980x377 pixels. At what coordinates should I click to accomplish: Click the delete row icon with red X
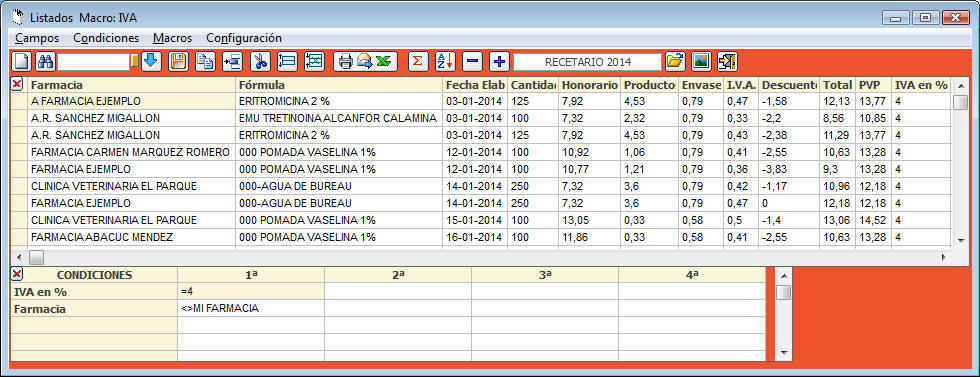tap(314, 61)
